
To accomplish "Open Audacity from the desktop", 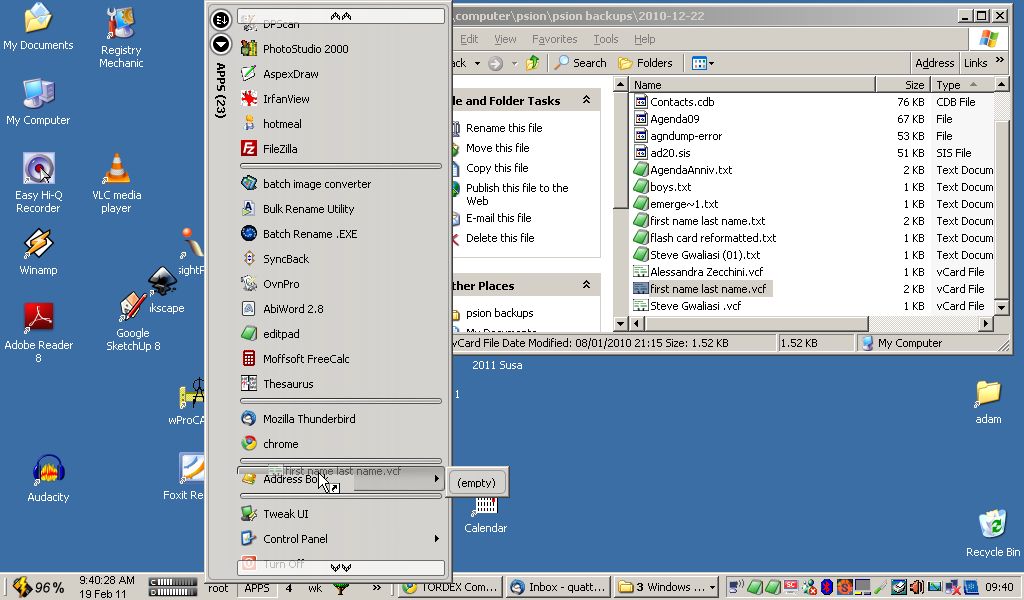I will [x=48, y=478].
